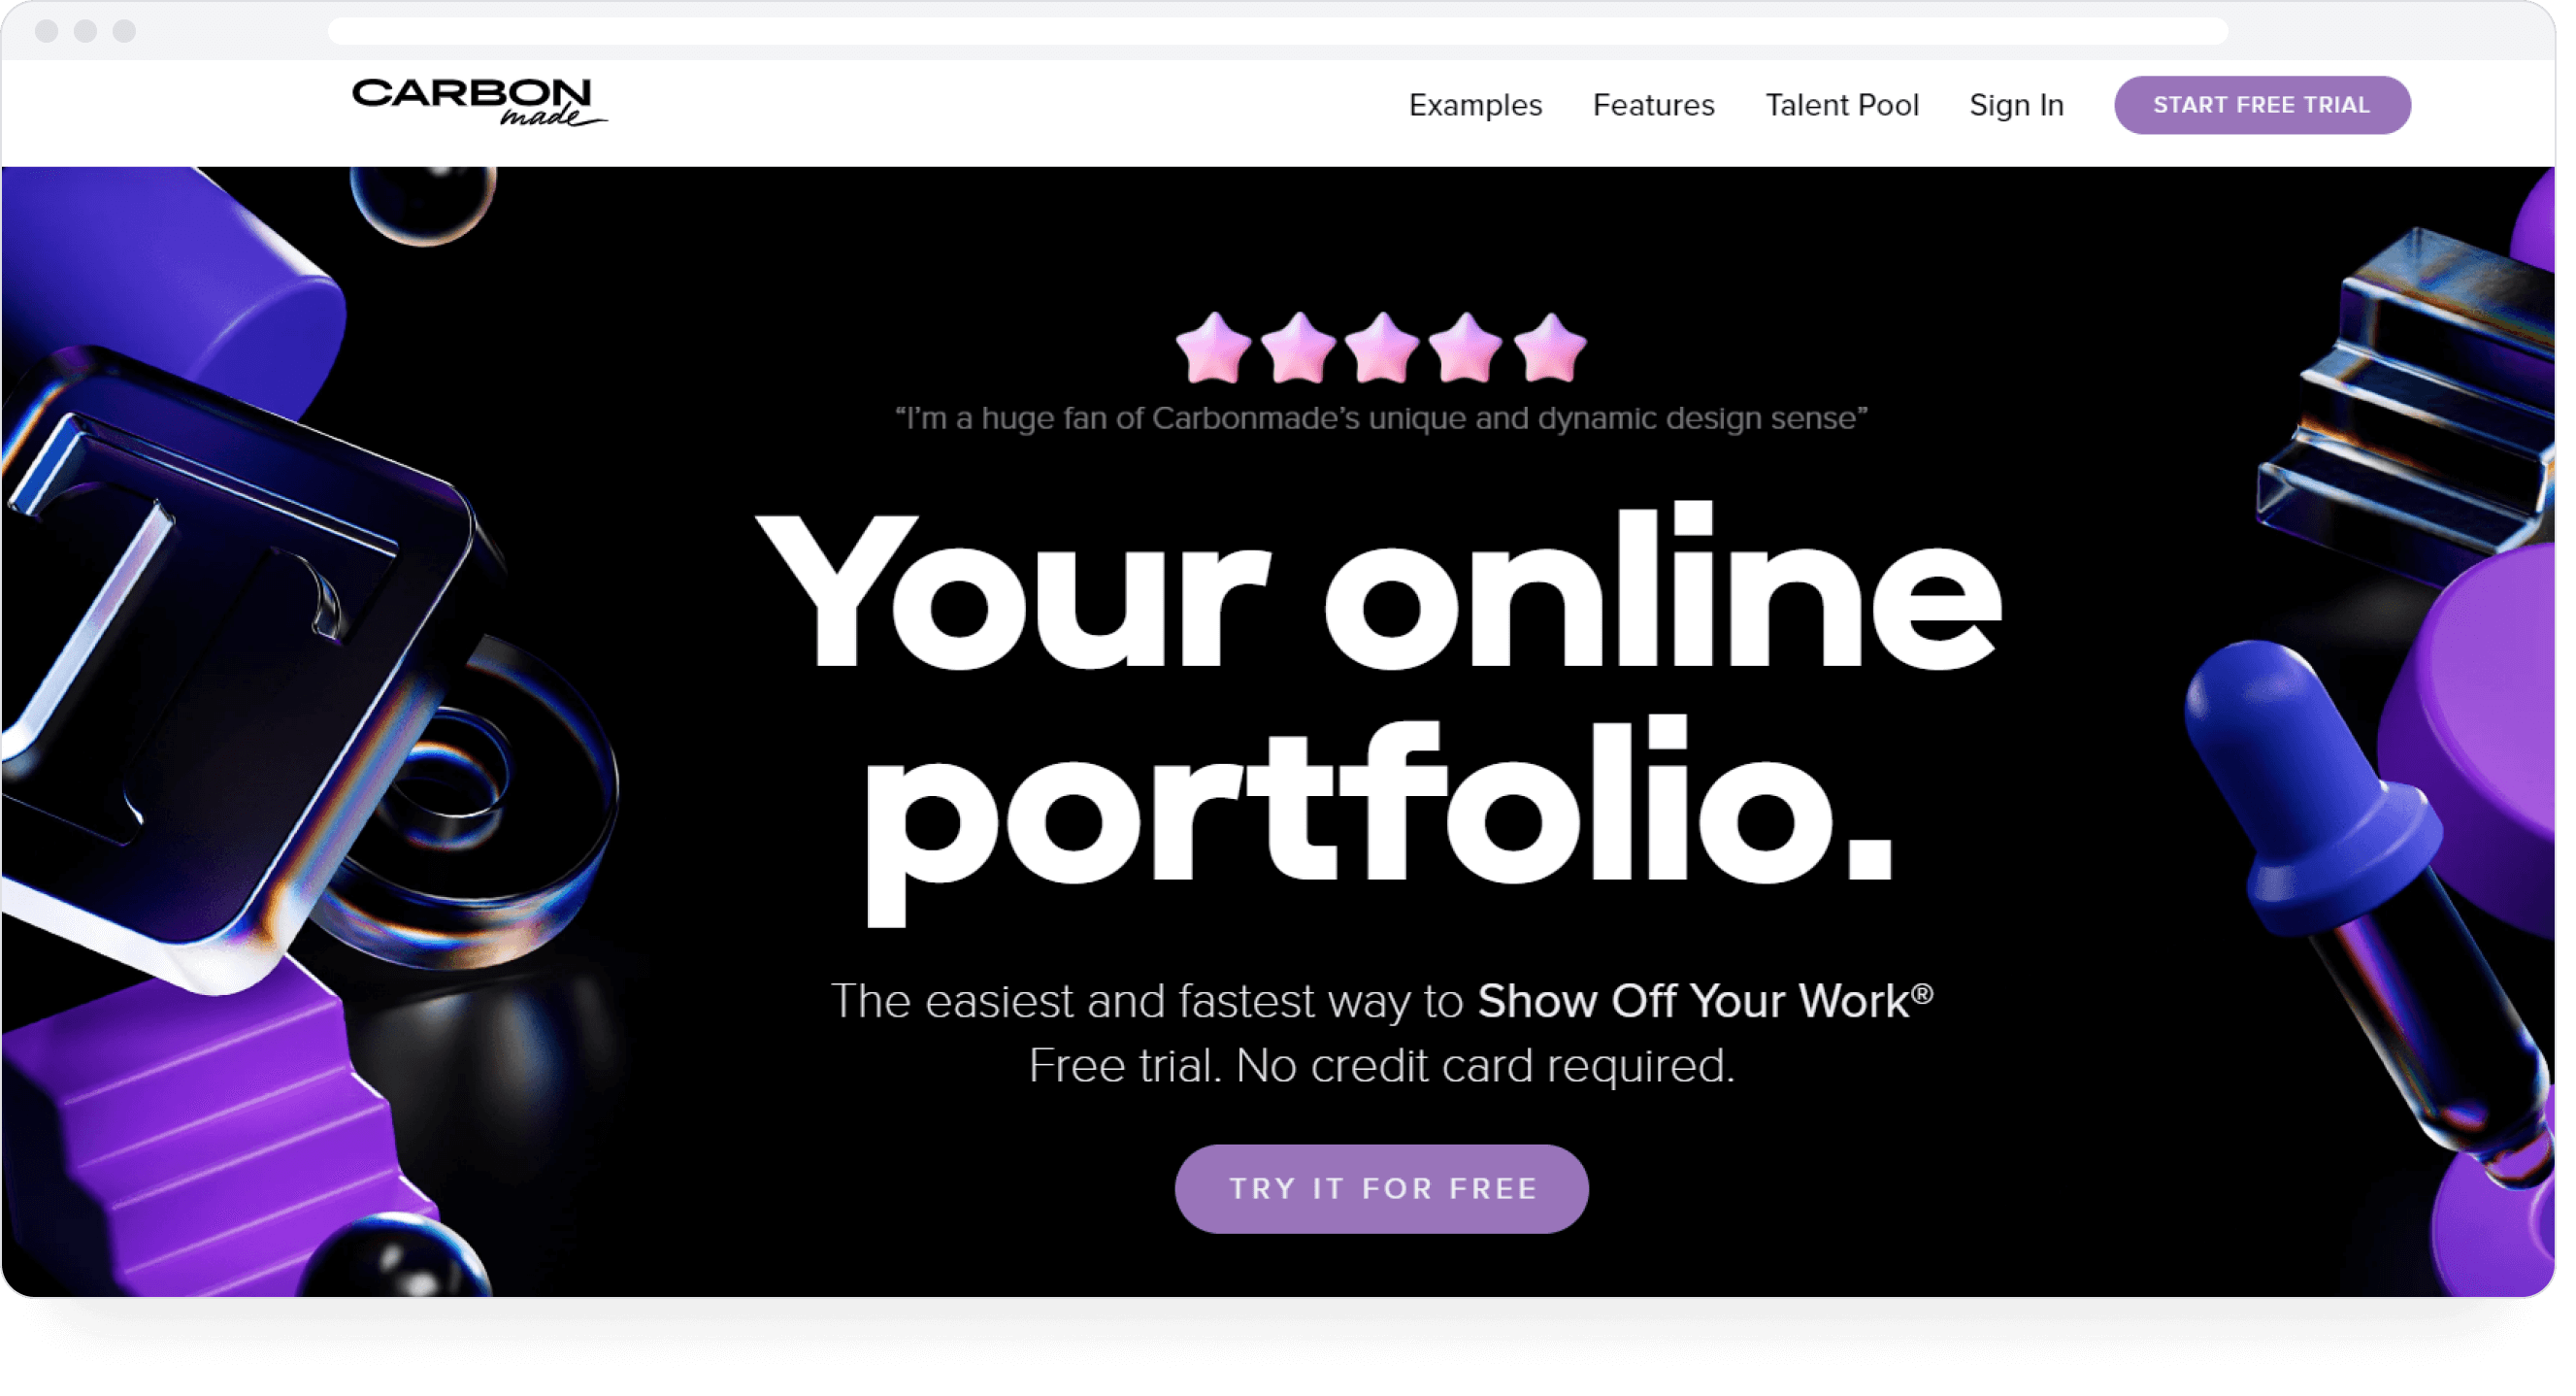Click the first pink star
This screenshot has height=1396, width=2576.
1213,348
